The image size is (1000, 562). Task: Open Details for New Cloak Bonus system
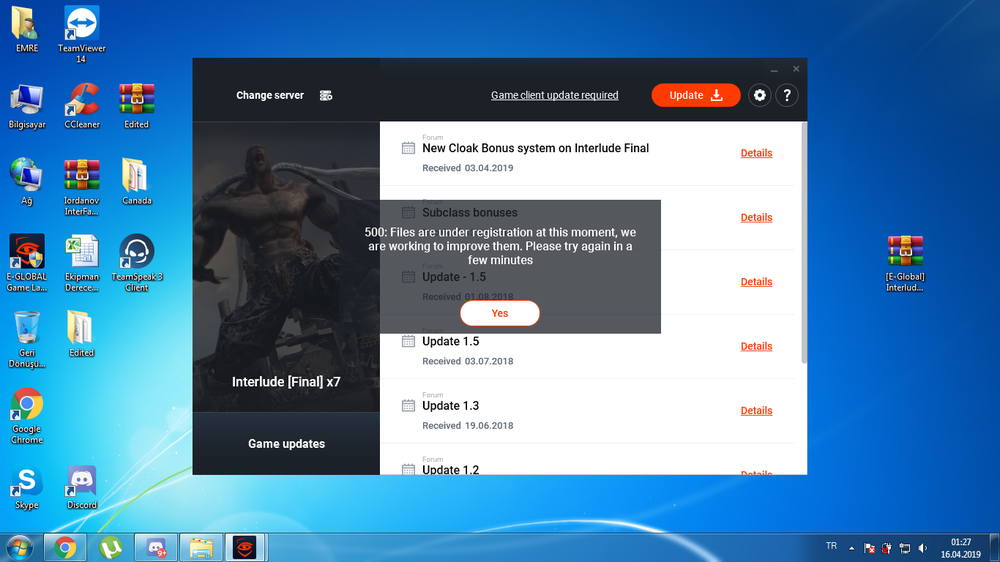(x=756, y=153)
